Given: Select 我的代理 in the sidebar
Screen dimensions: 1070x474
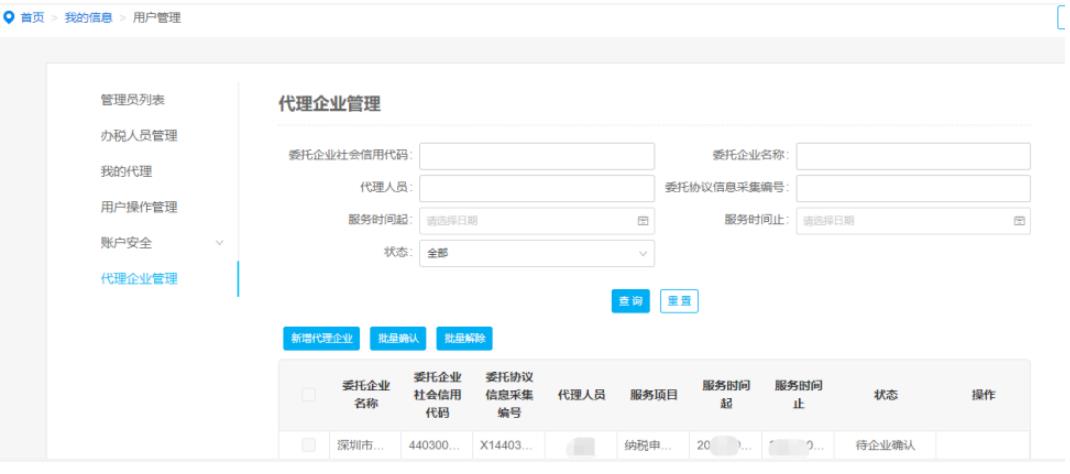Looking at the screenshot, I should [126, 172].
